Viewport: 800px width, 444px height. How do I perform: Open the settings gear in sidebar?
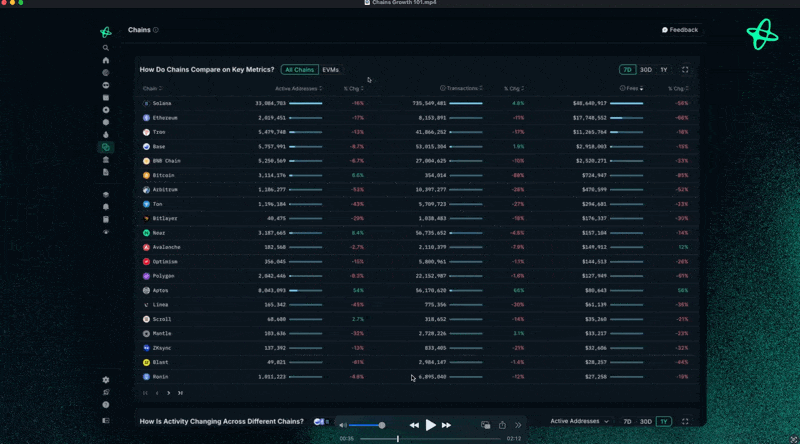tap(106, 380)
